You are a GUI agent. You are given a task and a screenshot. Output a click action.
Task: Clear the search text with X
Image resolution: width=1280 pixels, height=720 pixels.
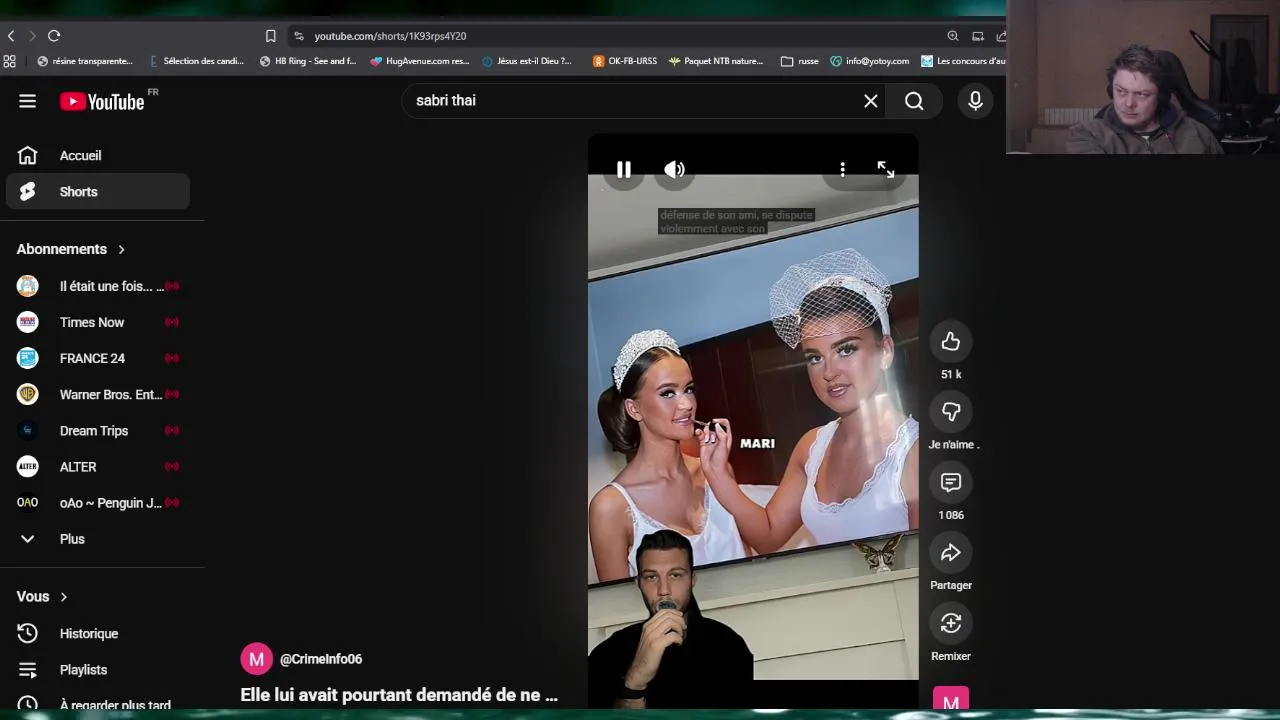[x=871, y=101]
